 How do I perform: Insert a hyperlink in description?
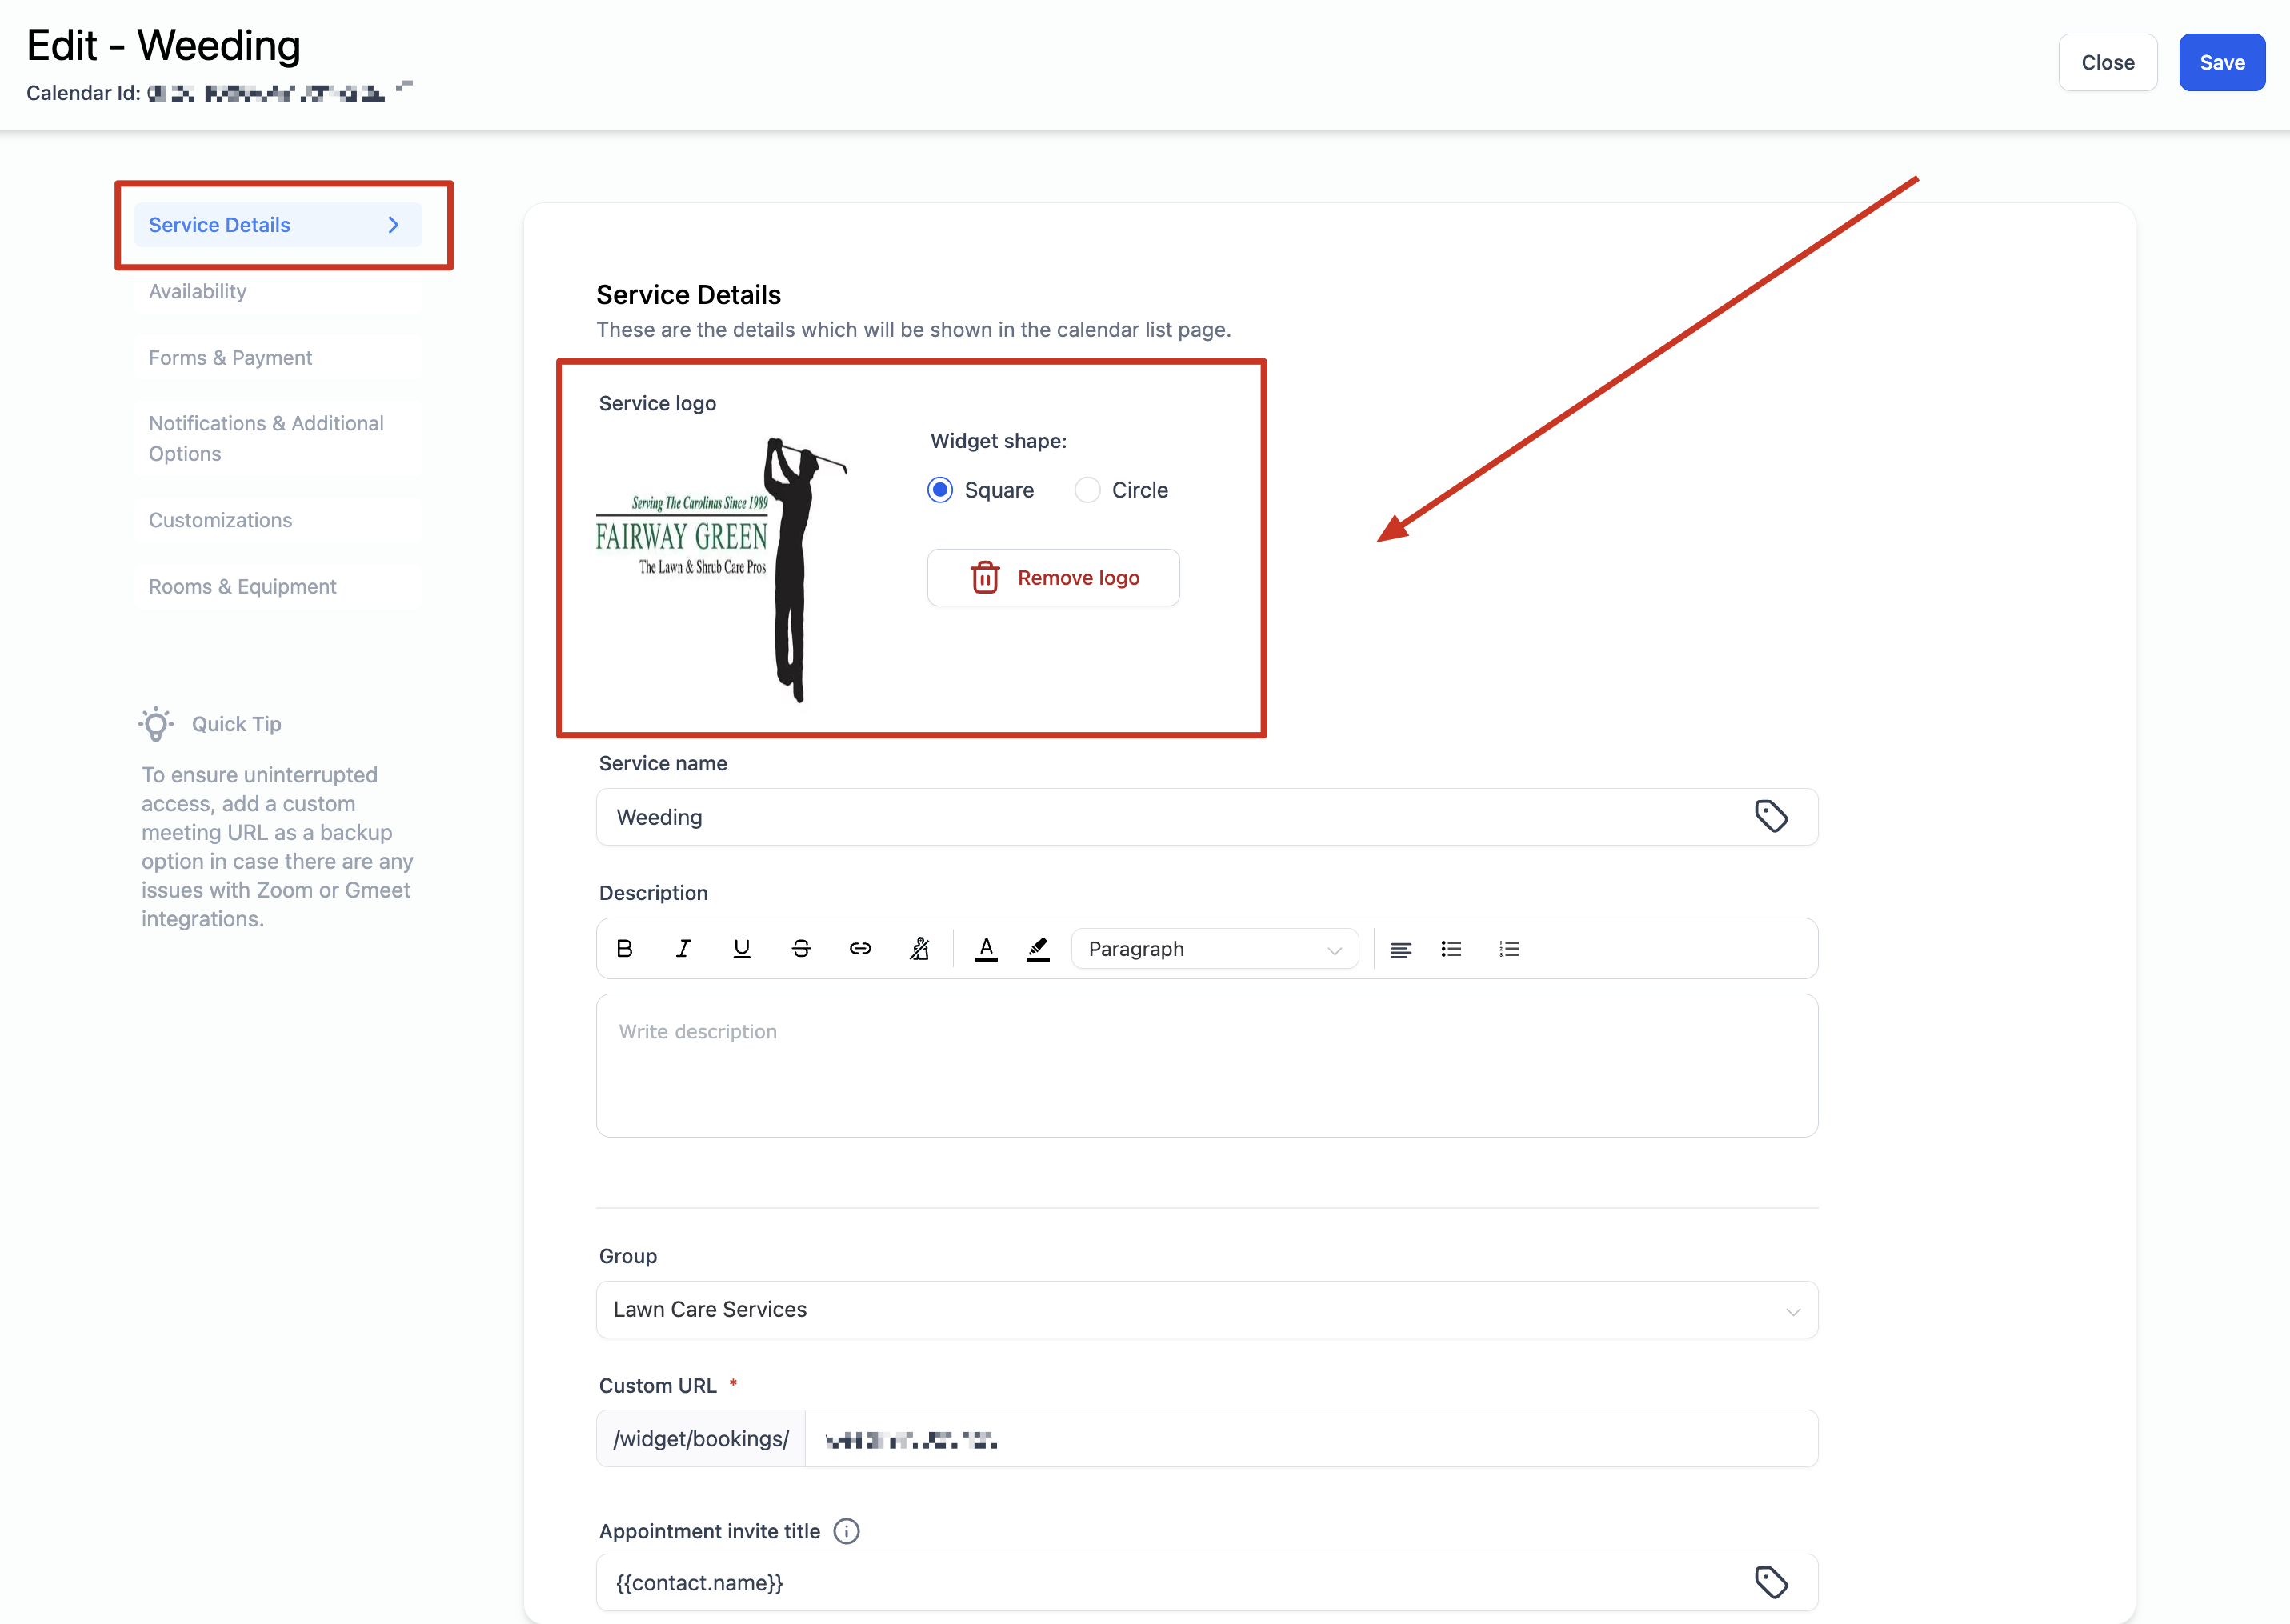860,949
